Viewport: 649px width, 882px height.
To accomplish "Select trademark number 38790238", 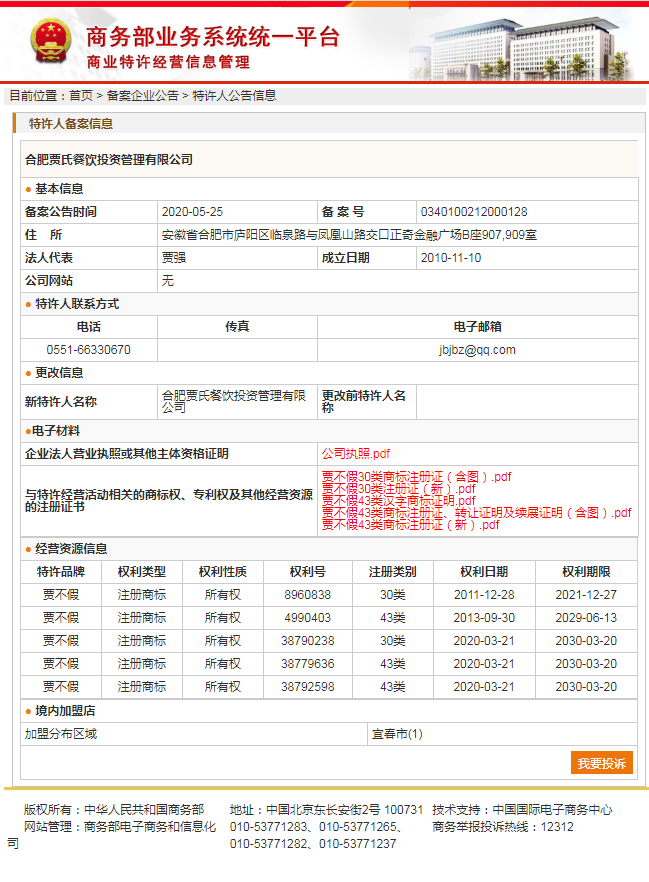I will (308, 641).
